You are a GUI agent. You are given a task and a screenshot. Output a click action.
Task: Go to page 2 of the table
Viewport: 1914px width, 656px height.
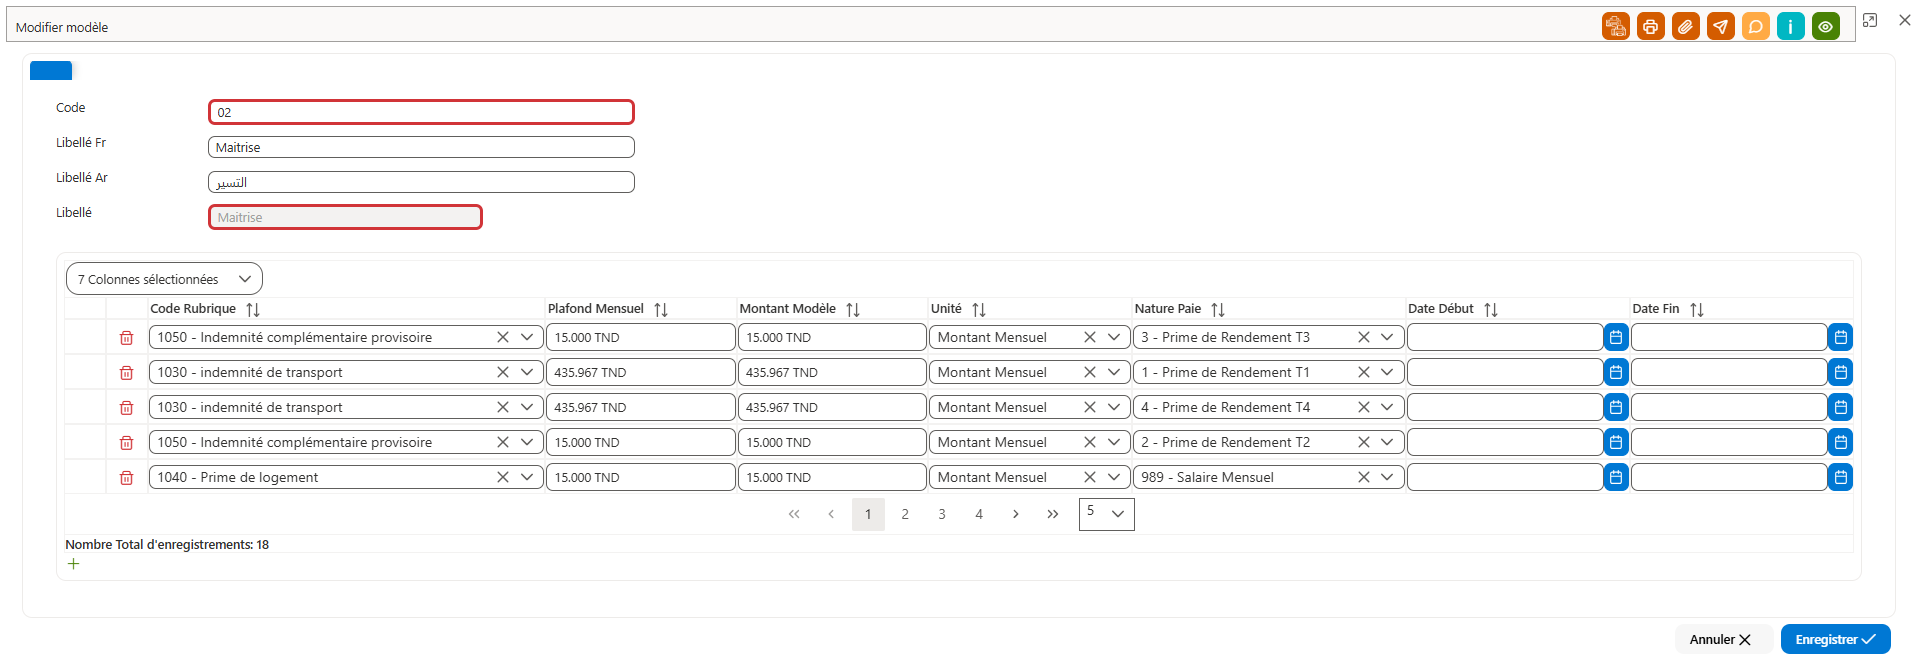[x=905, y=514]
